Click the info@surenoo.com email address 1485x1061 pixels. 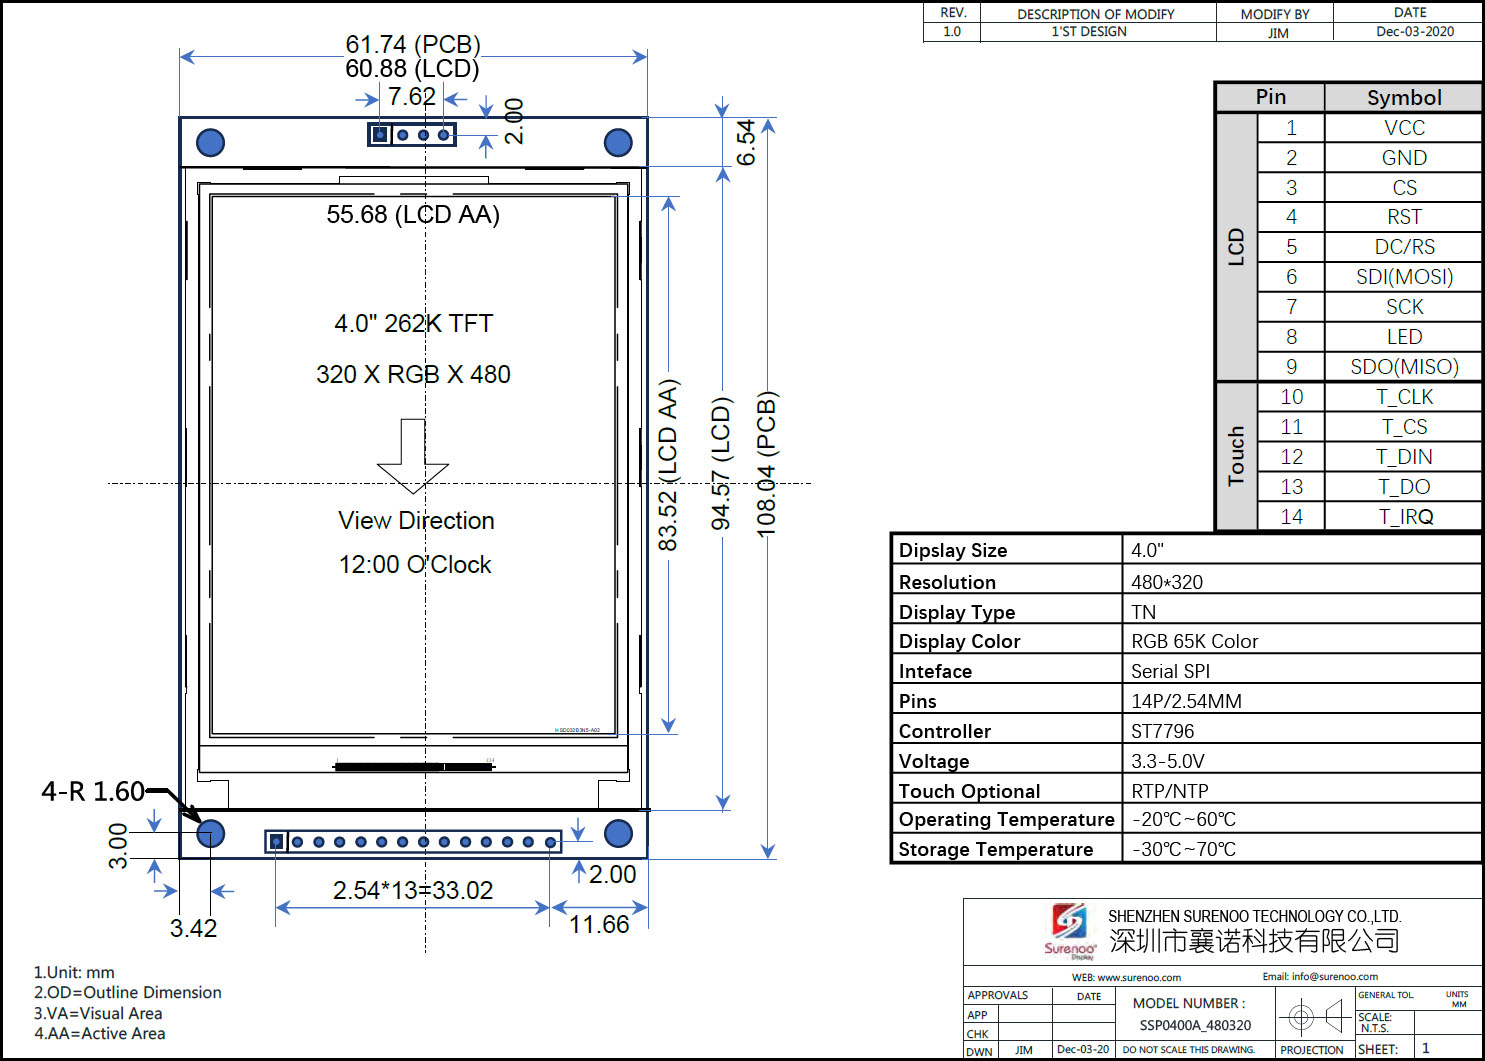coord(1334,976)
